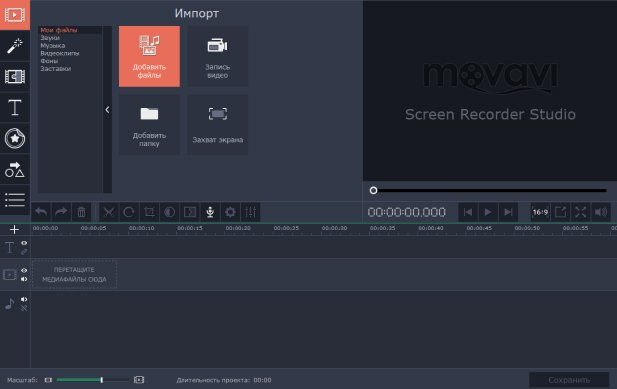Image resolution: width=617 pixels, height=389 pixels.
Task: Open color adjustments icon
Action: pyautogui.click(x=170, y=212)
